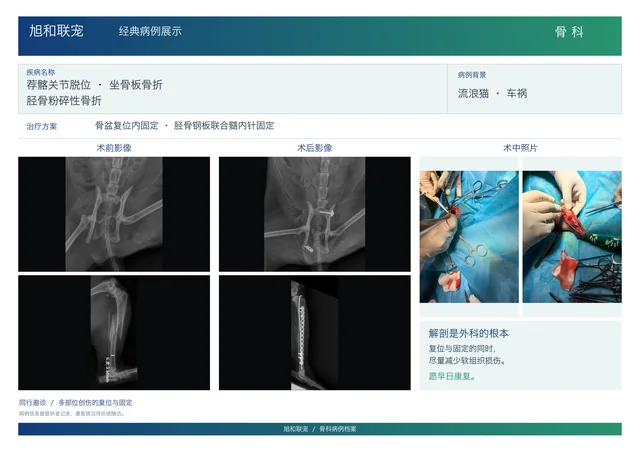Click the 治疗方案 label

coord(42,127)
